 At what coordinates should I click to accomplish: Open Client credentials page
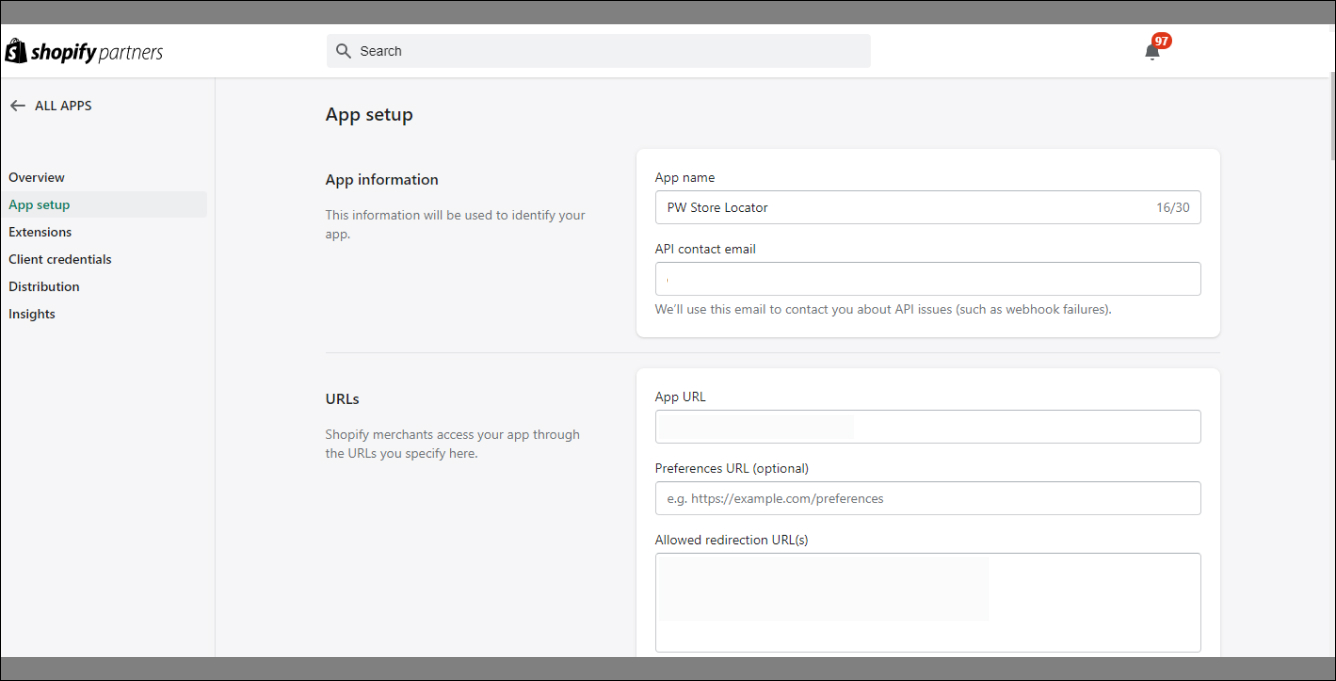point(60,259)
